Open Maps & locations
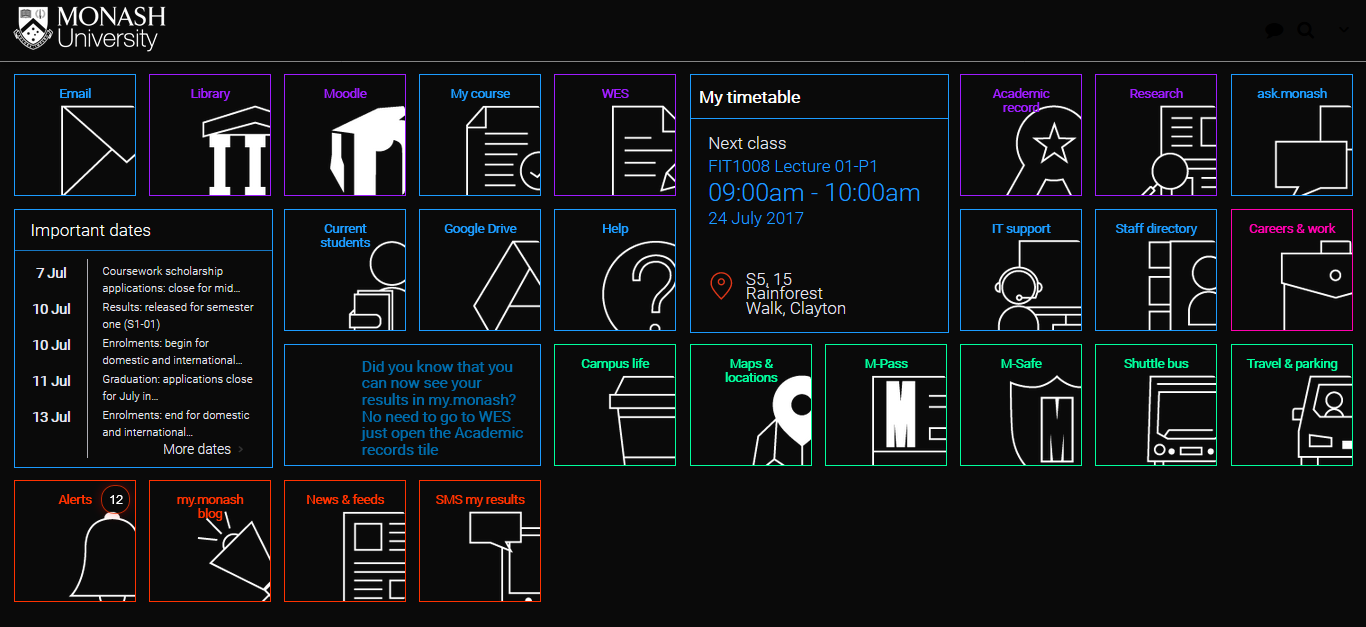The image size is (1366, 627). (x=750, y=404)
